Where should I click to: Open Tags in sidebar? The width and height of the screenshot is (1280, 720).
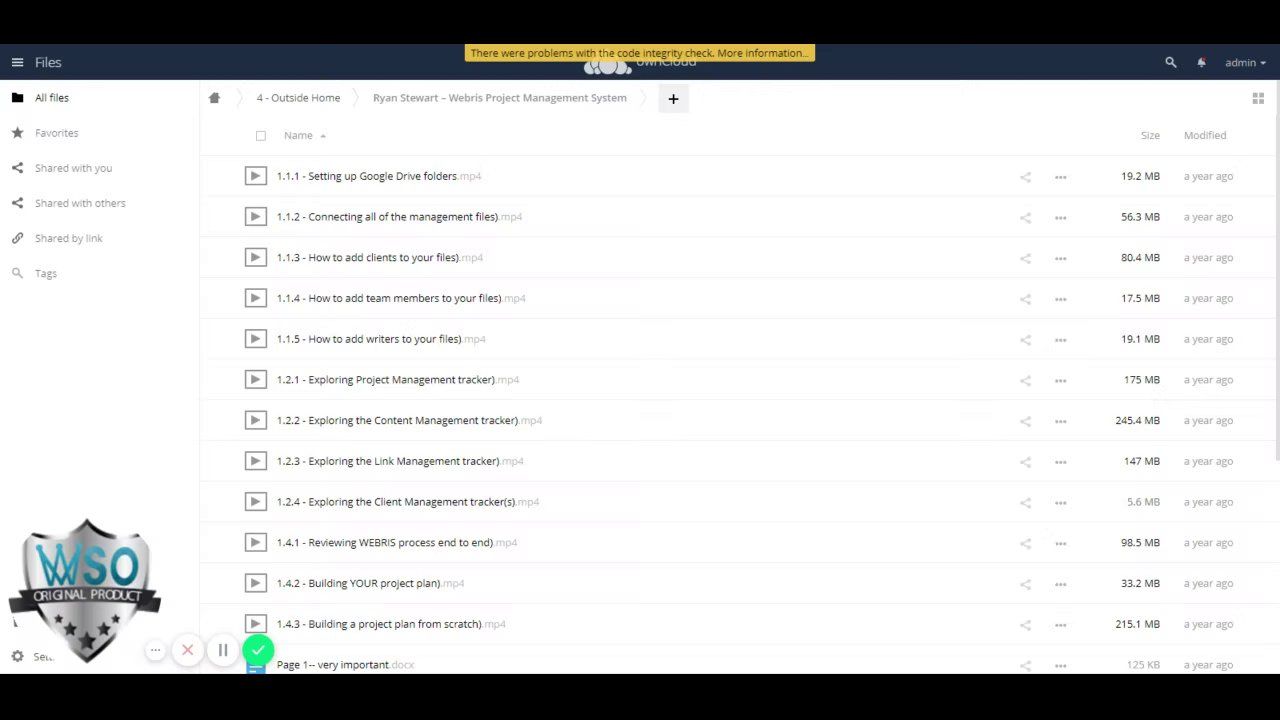tap(45, 273)
